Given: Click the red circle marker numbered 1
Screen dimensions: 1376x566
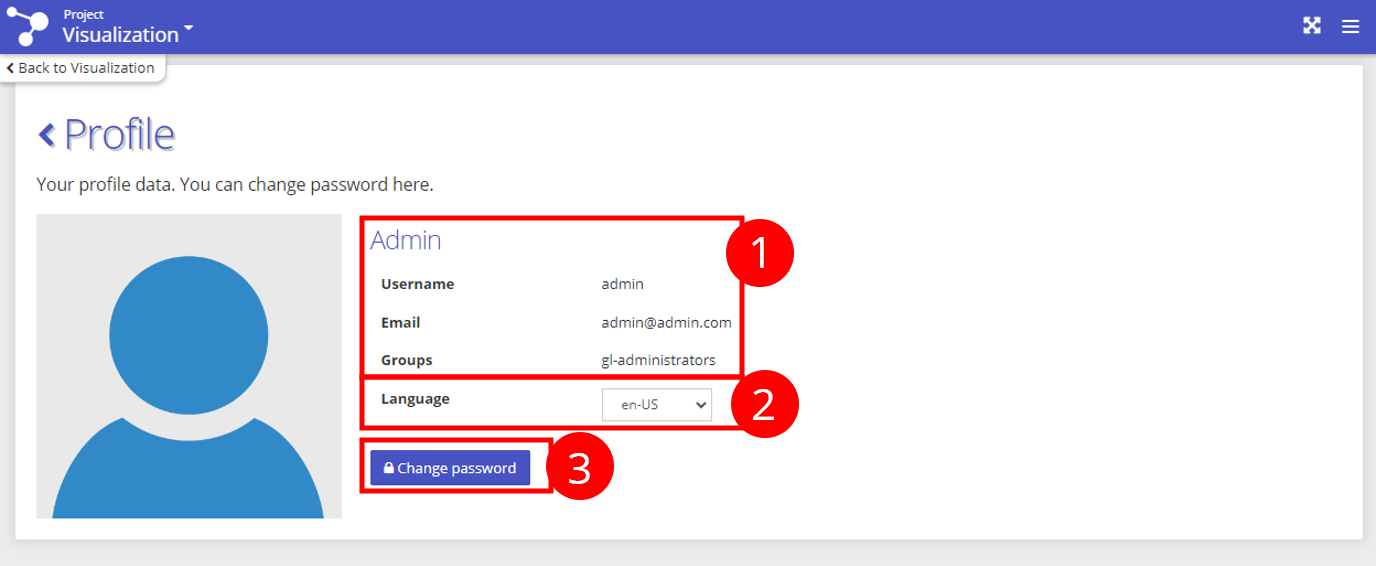Looking at the screenshot, I should (x=759, y=253).
